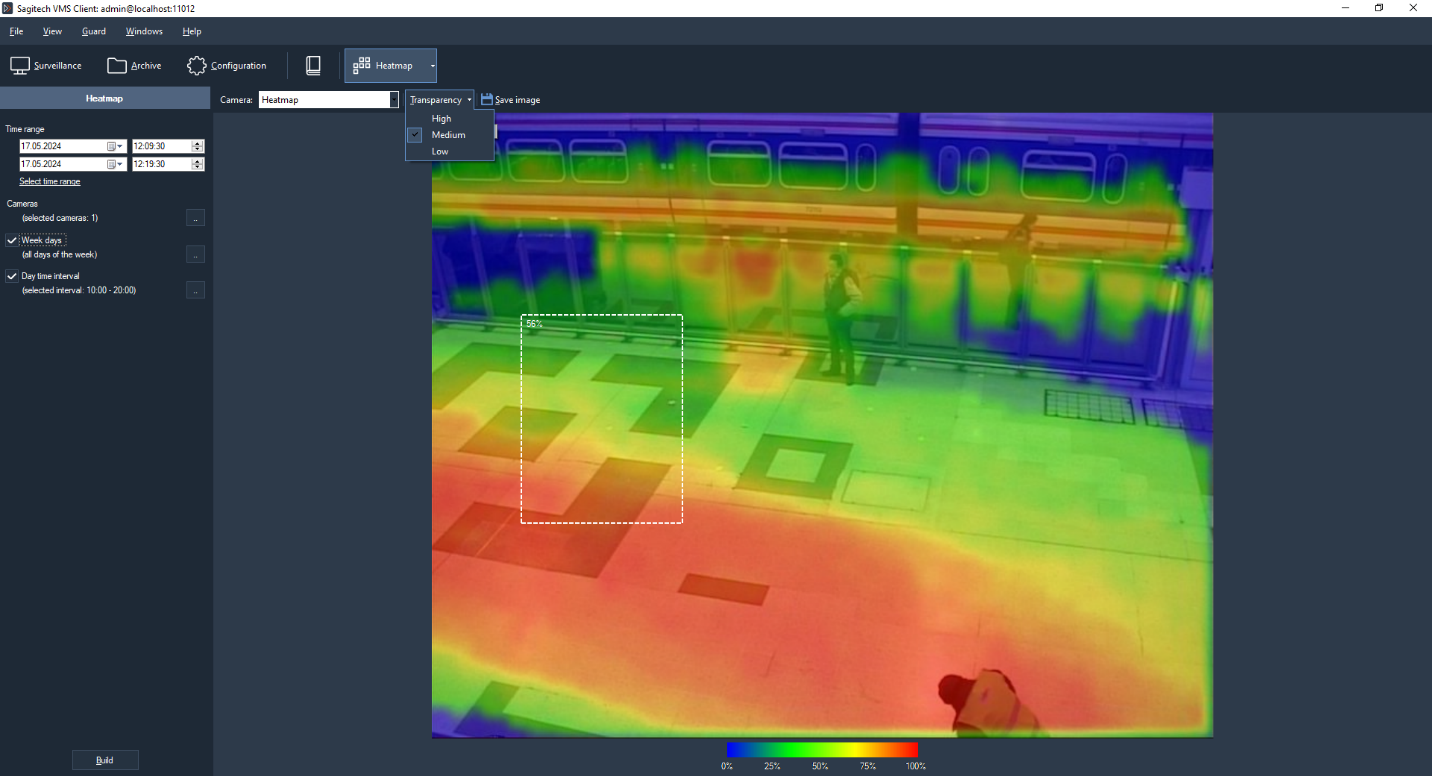Open the start date calendar picker
The width and height of the screenshot is (1432, 776).
coord(115,146)
